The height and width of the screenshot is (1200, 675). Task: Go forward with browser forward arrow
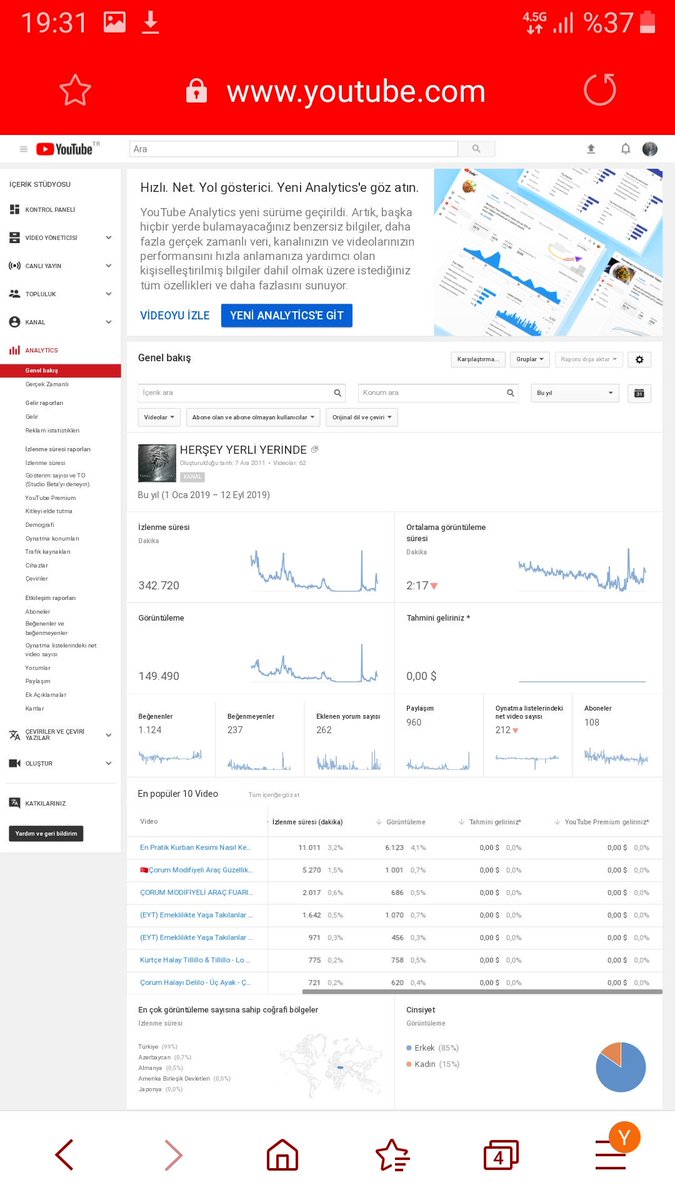[173, 1156]
